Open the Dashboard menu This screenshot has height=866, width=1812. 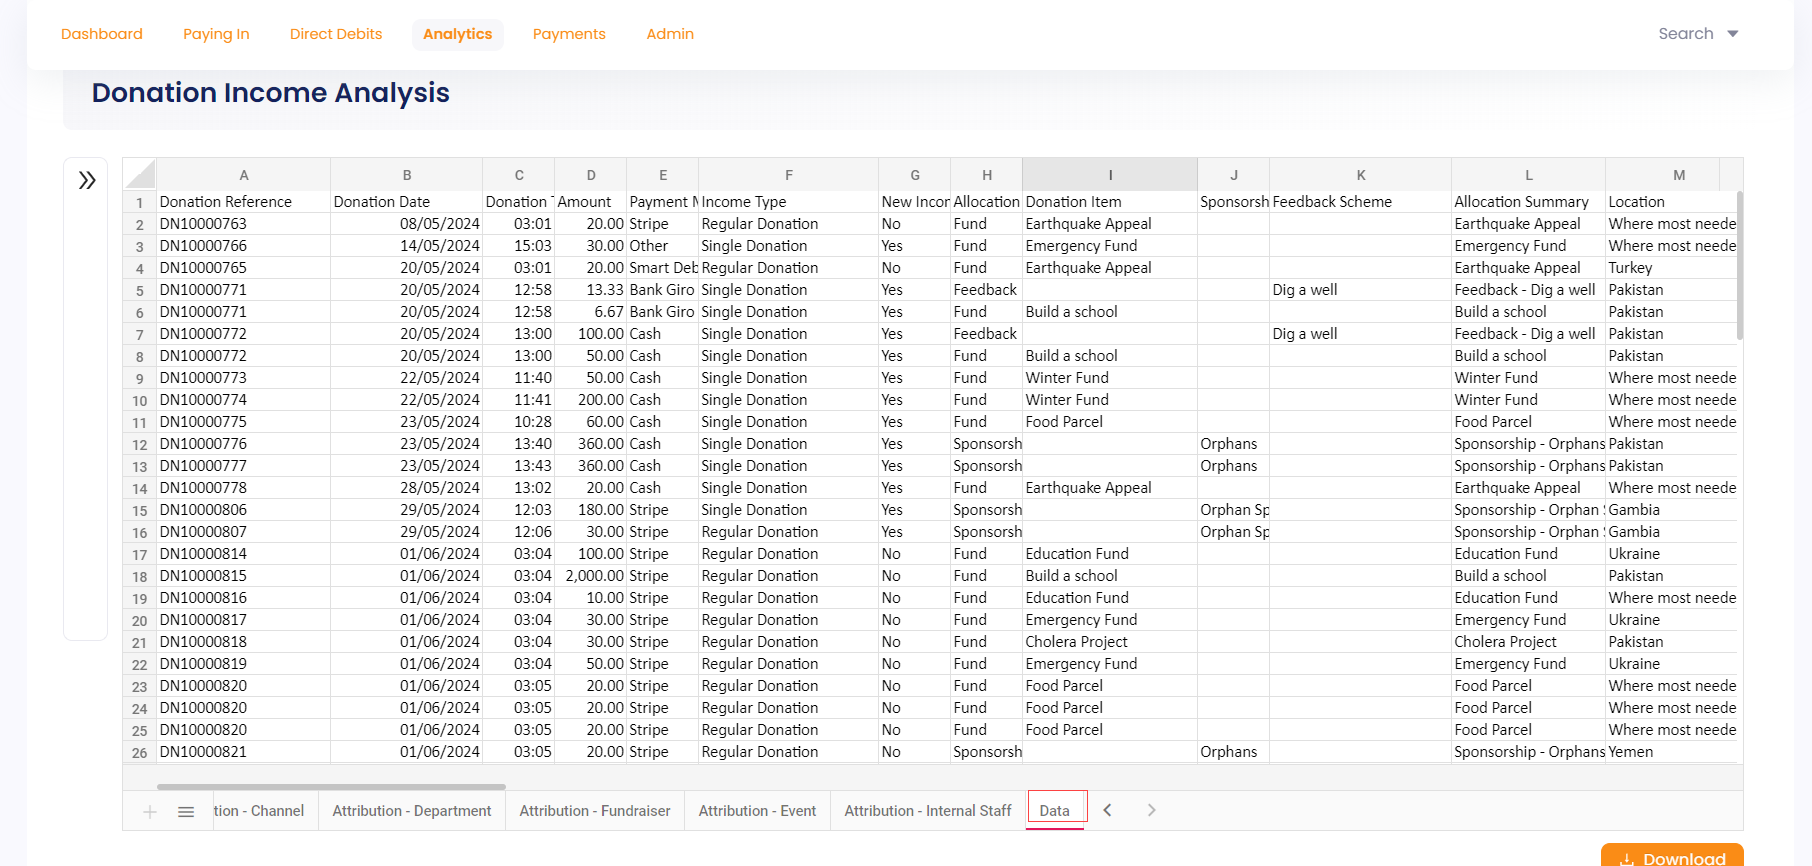tap(102, 34)
